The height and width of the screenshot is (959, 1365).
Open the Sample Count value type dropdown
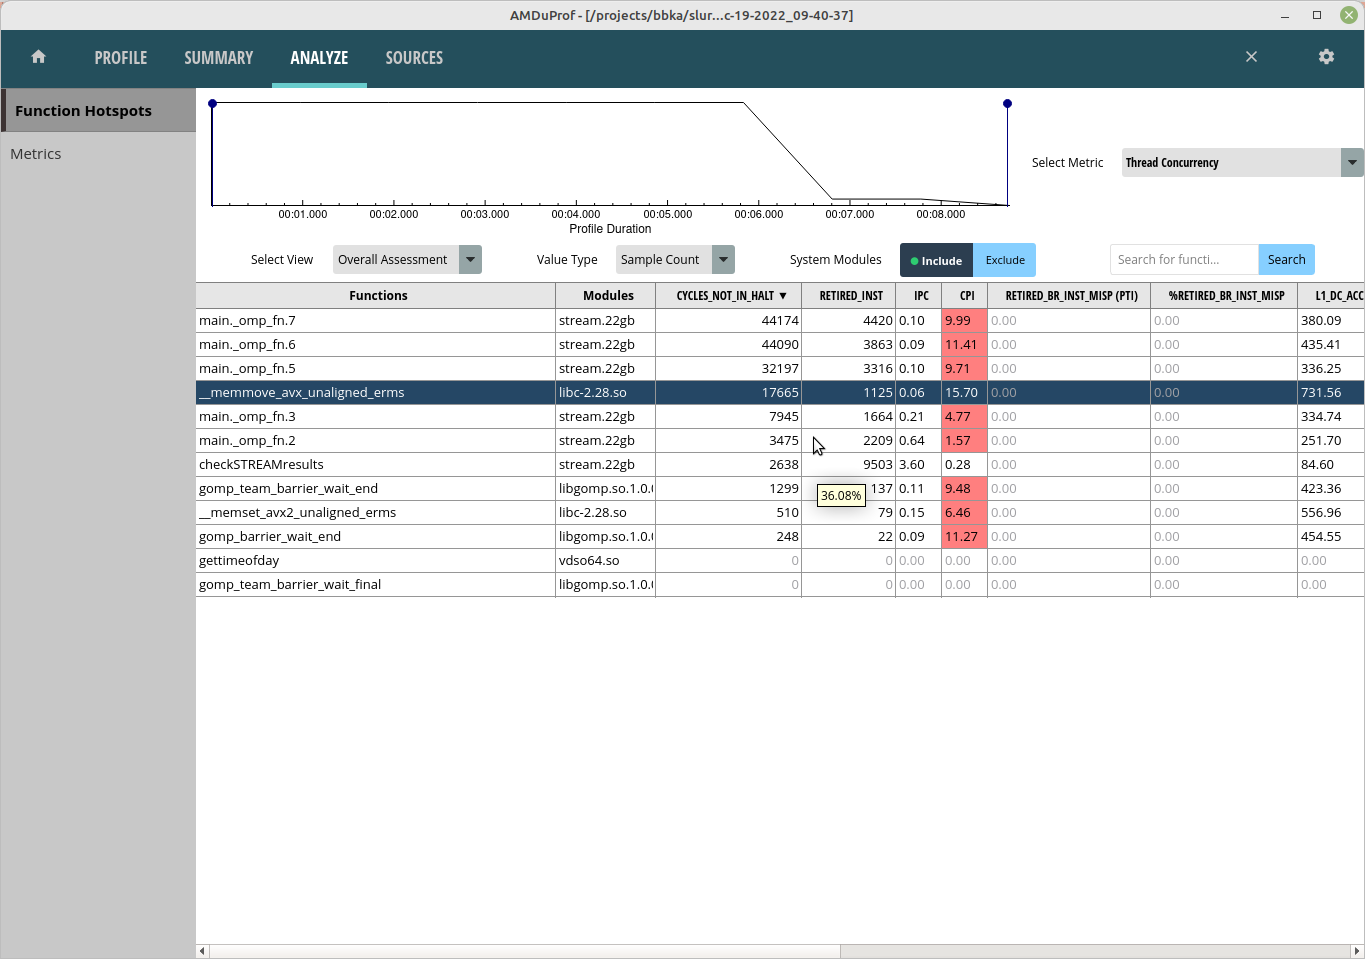723,260
